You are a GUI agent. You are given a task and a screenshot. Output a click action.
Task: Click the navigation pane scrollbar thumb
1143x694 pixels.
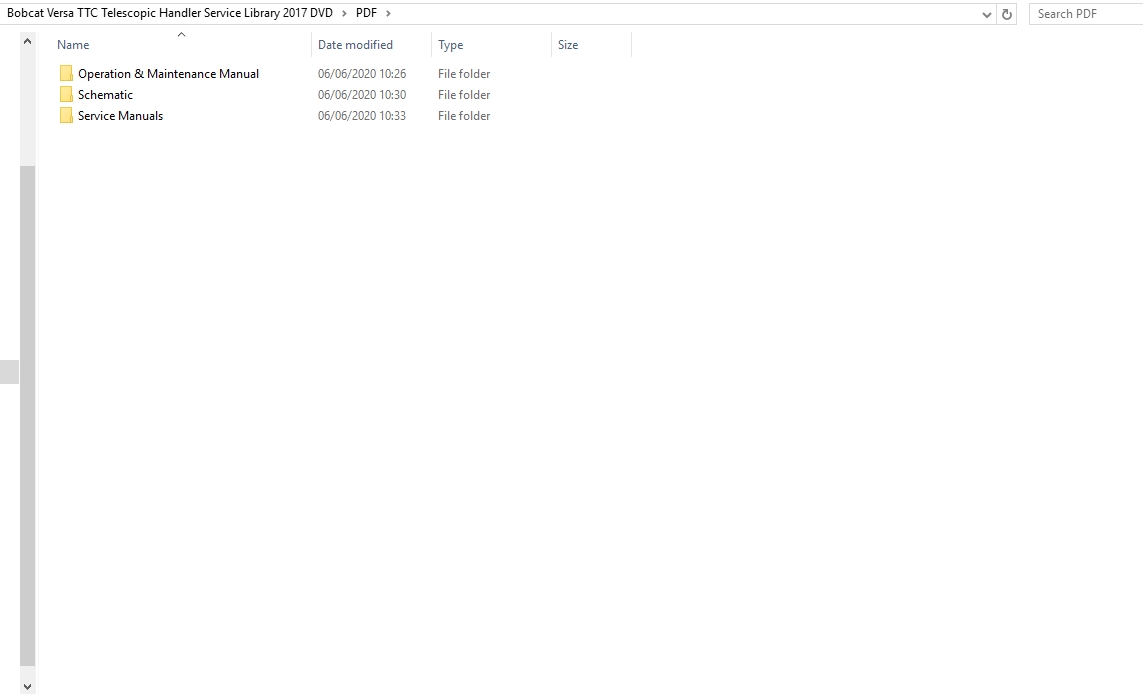[27, 416]
